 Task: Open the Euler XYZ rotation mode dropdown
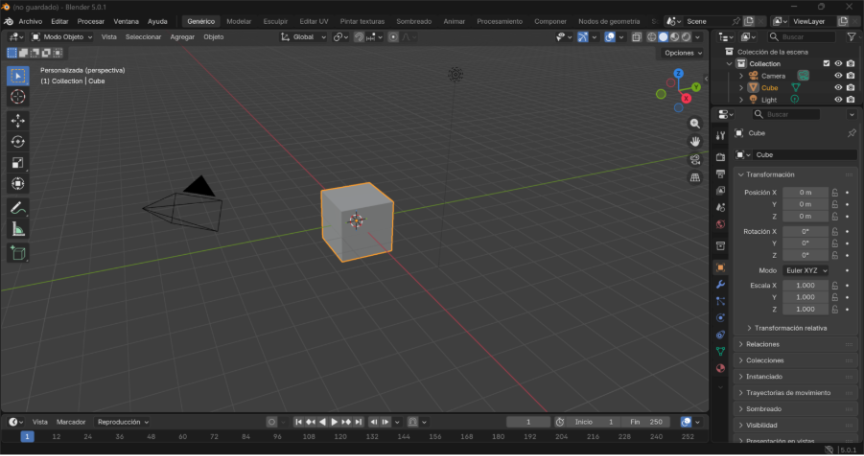(x=806, y=270)
